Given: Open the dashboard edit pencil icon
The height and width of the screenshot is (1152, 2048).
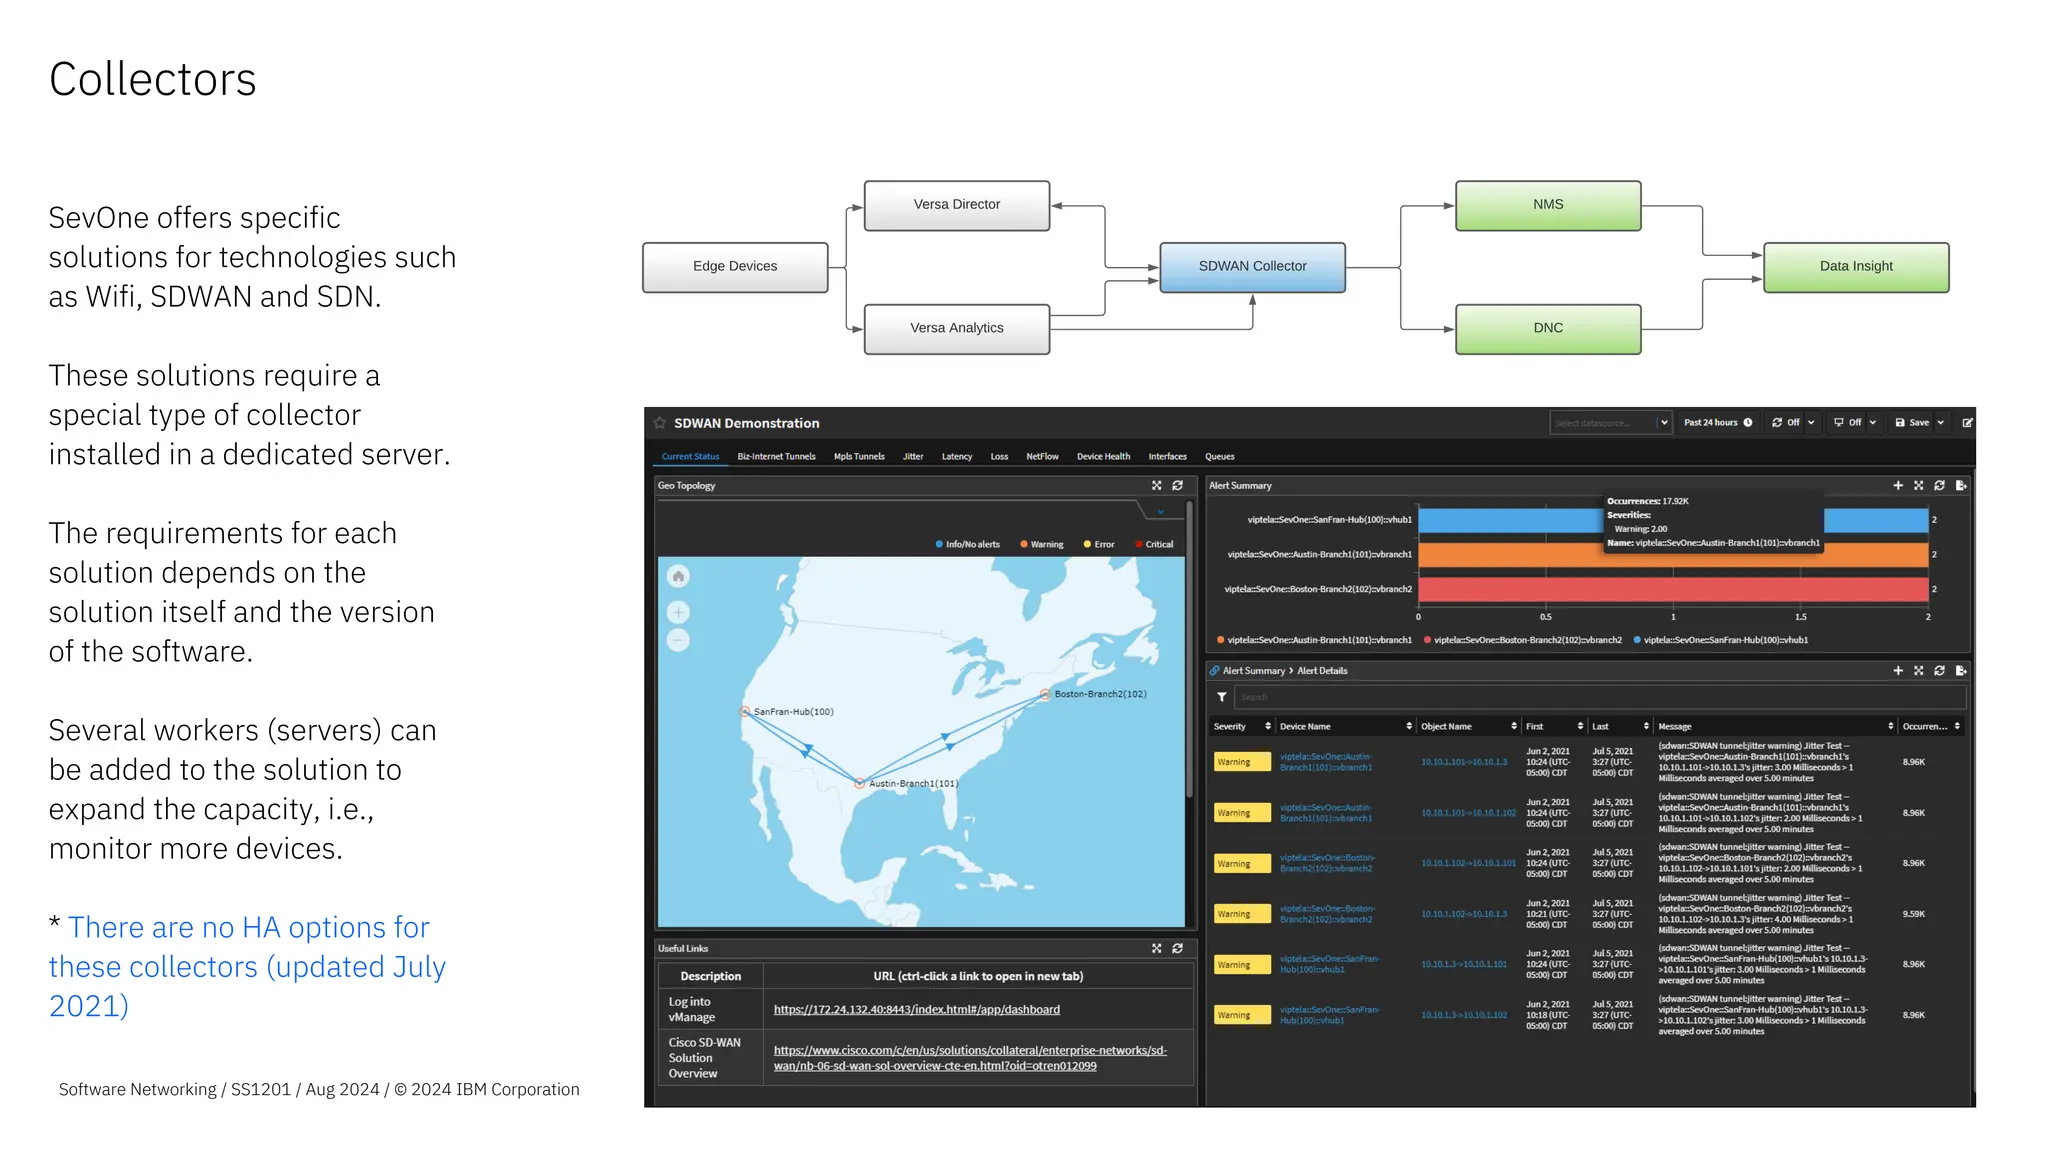Looking at the screenshot, I should (x=1967, y=423).
